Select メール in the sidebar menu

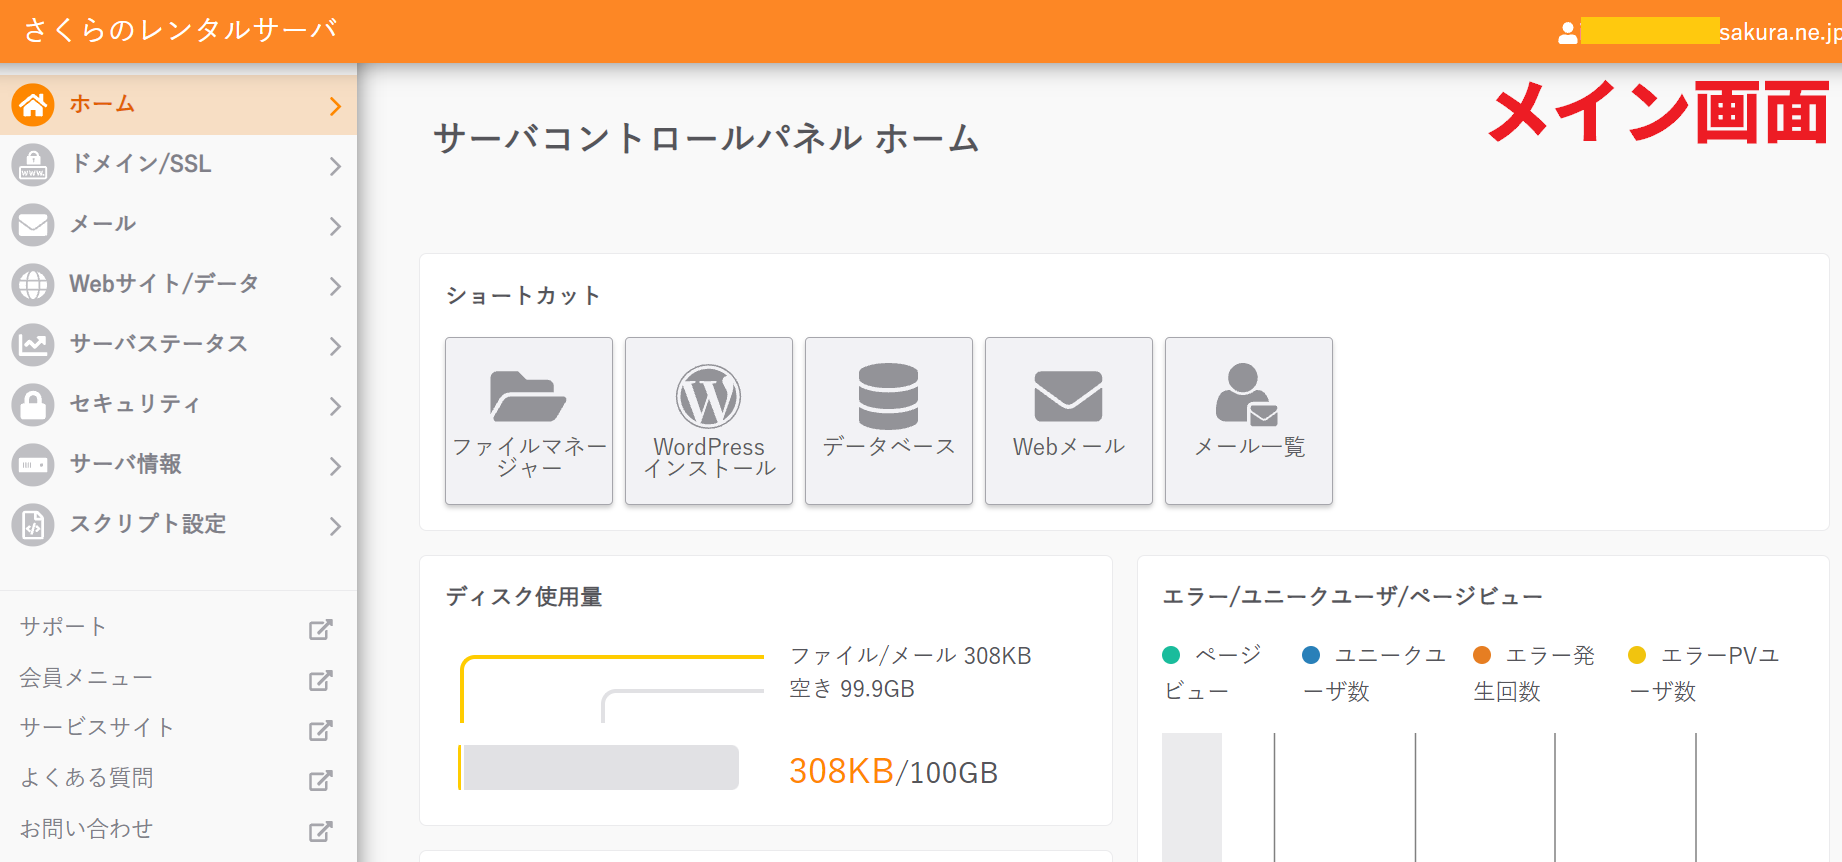[178, 225]
